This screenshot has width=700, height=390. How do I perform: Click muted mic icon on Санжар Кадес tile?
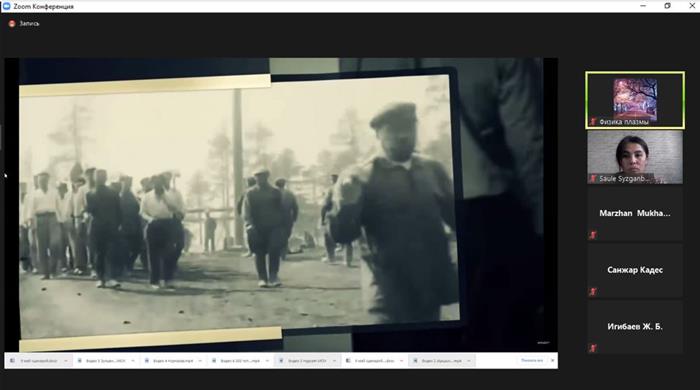point(593,292)
